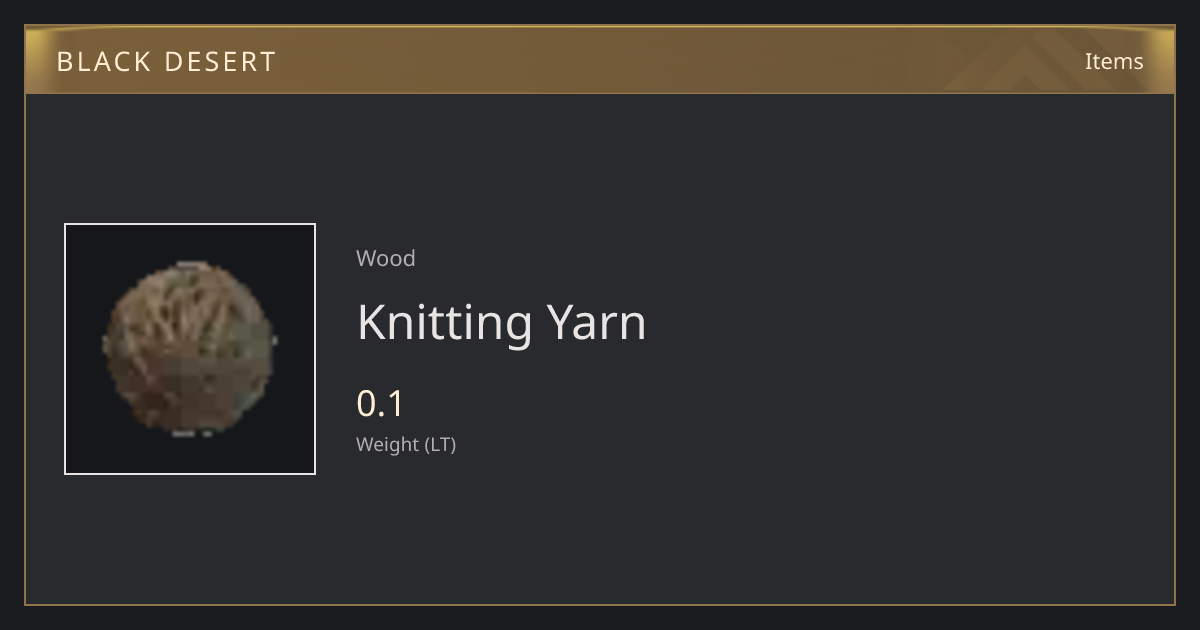The width and height of the screenshot is (1200, 630).
Task: Select the Wood category label
Action: pos(386,258)
